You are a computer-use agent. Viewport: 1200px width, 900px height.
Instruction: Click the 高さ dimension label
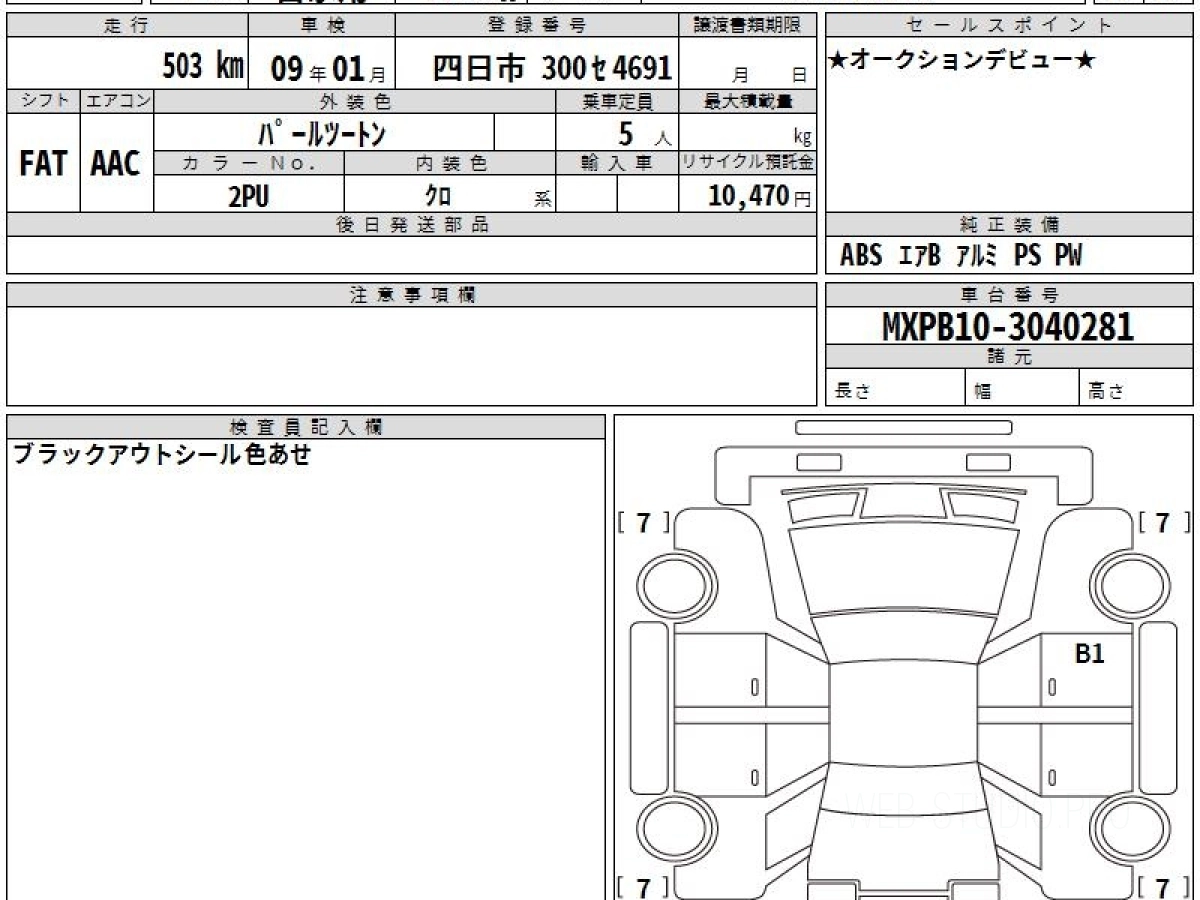coord(1106,392)
